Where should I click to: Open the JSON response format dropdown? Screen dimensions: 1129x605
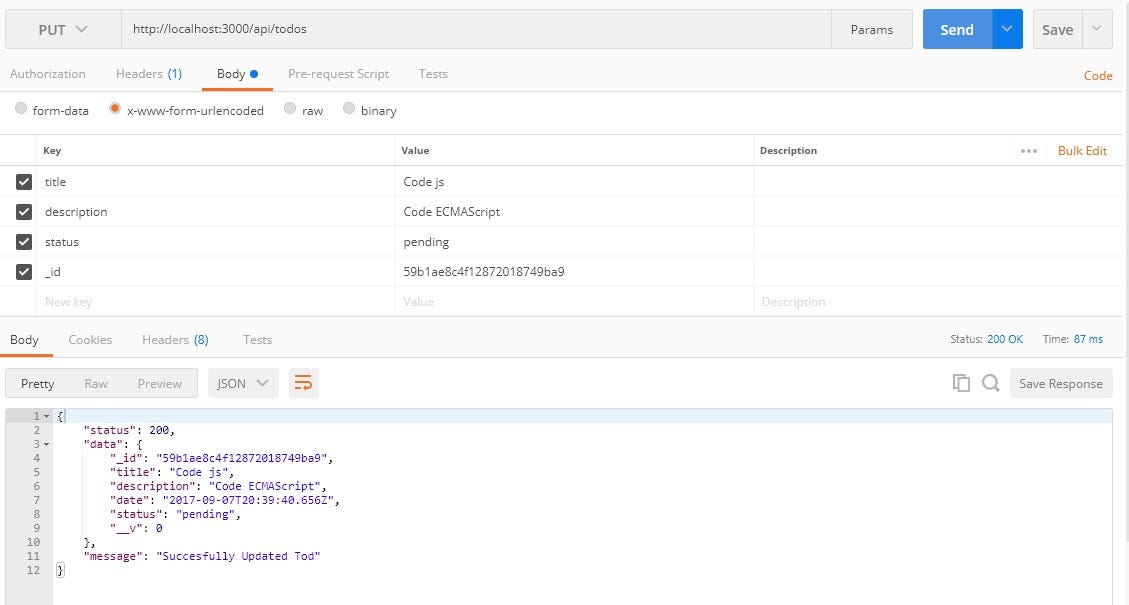[x=242, y=382]
